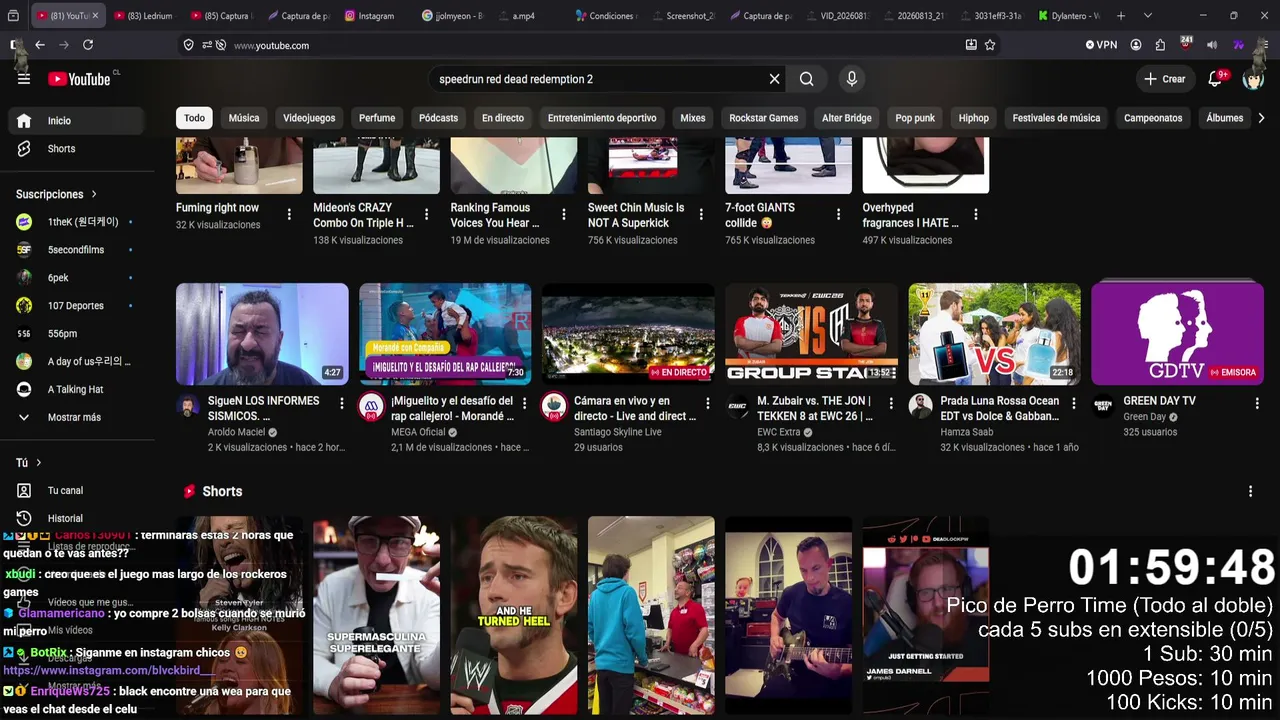
Task: Open menu for "Prada Luna Rossa Ocean" video
Action: point(1073,404)
